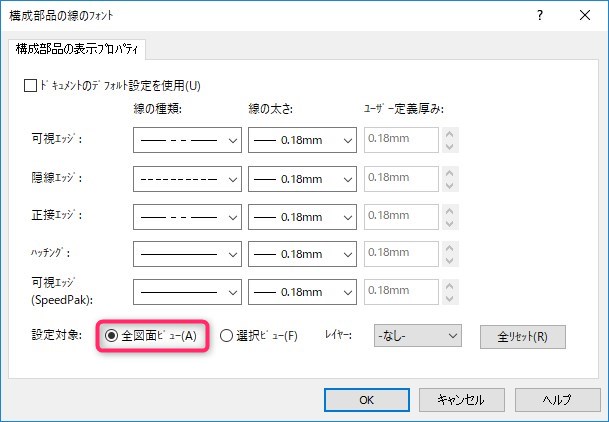
Task: Decrease custom thickness for ハッチング with down arrow
Action: 450,261
